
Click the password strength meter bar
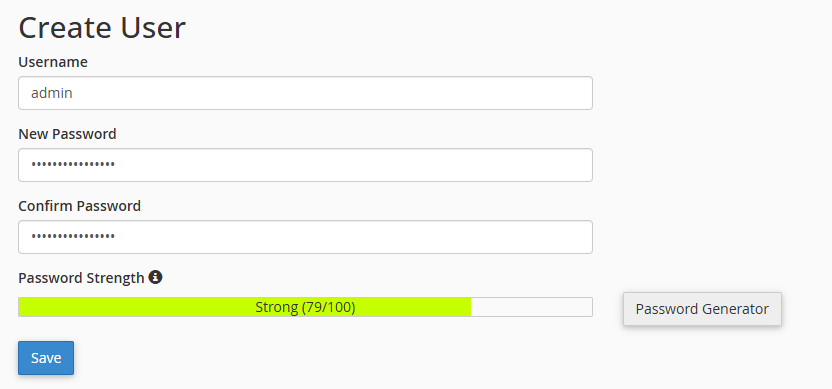tap(305, 307)
